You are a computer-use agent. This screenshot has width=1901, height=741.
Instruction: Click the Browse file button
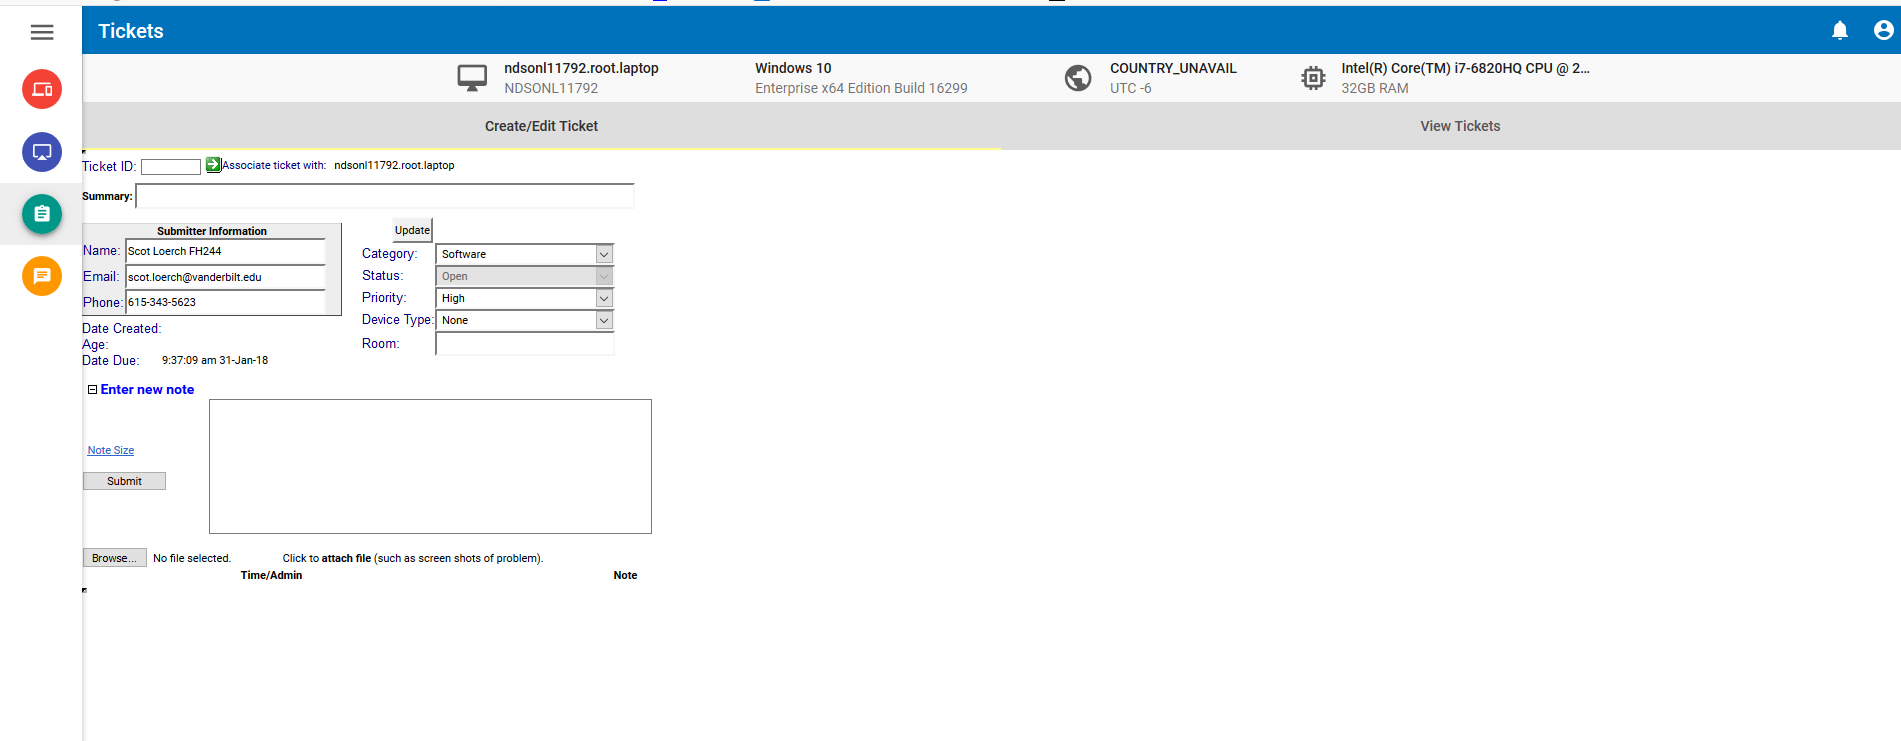pos(114,558)
